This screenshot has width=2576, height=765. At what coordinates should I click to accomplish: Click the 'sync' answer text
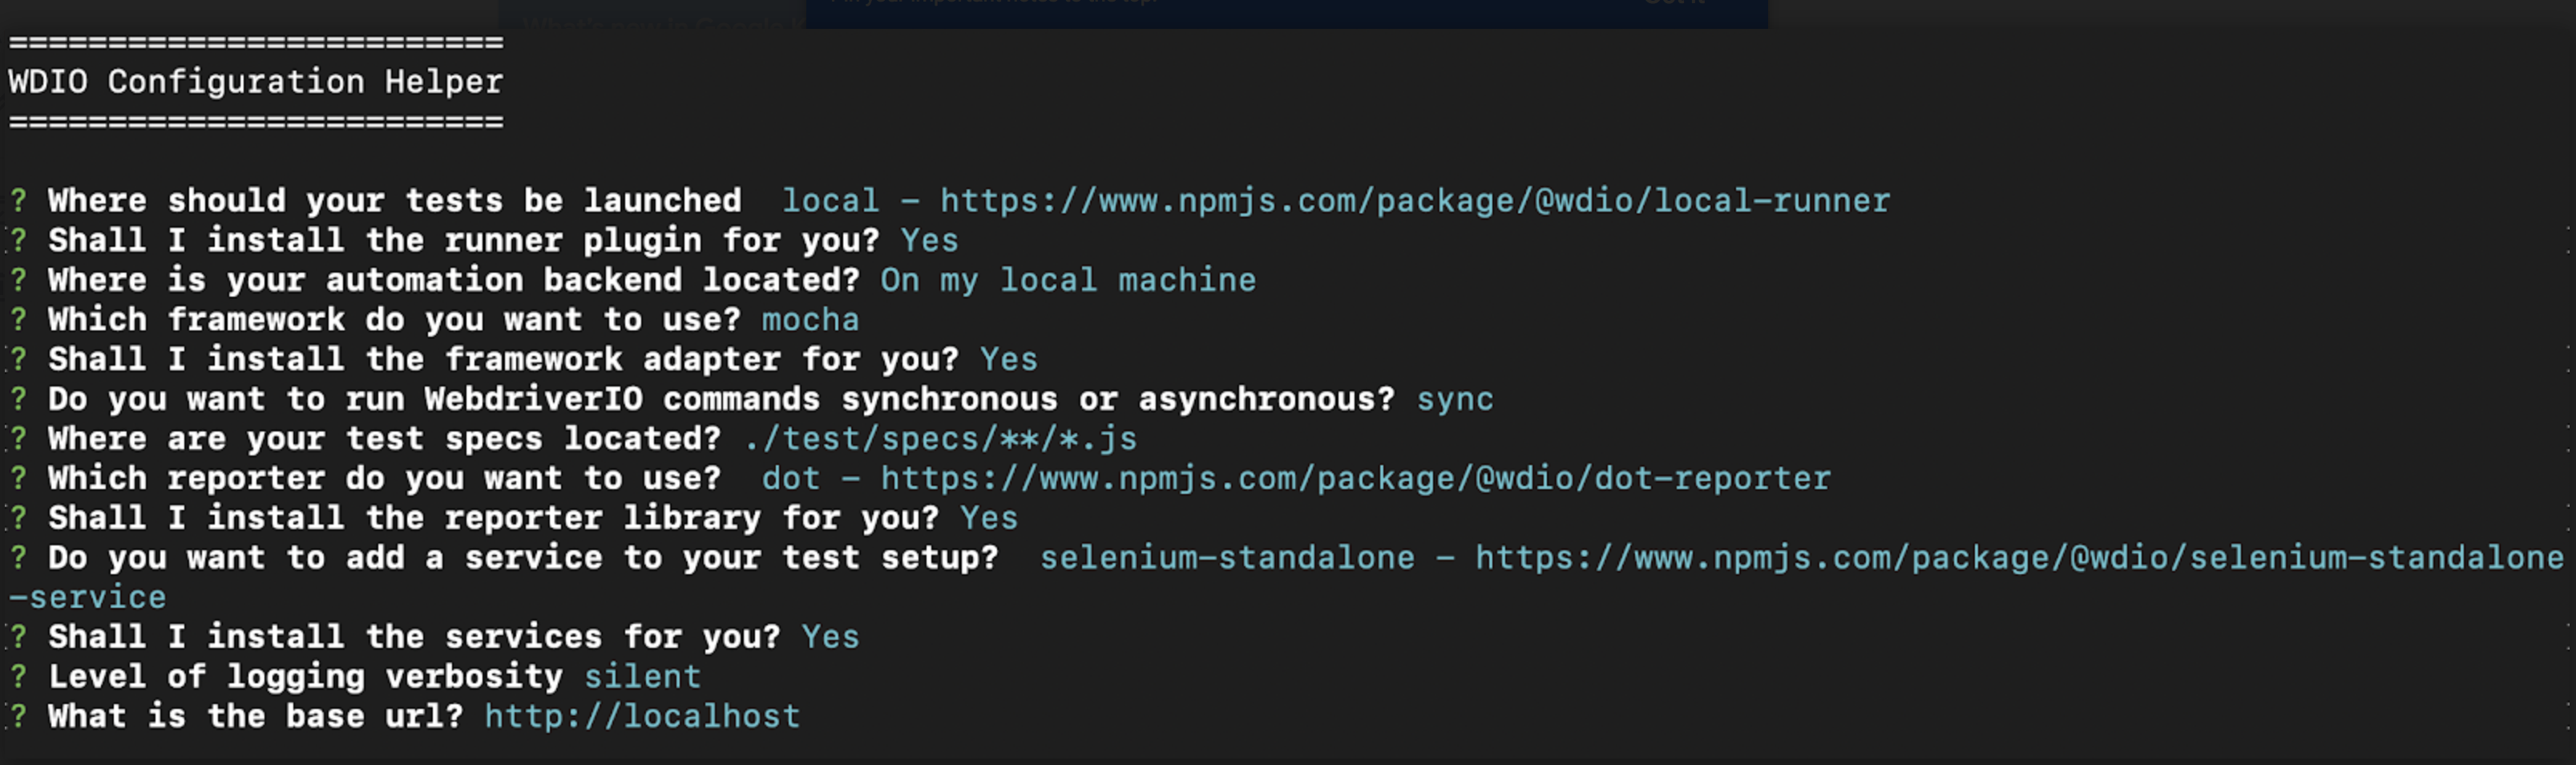pyautogui.click(x=1455, y=399)
